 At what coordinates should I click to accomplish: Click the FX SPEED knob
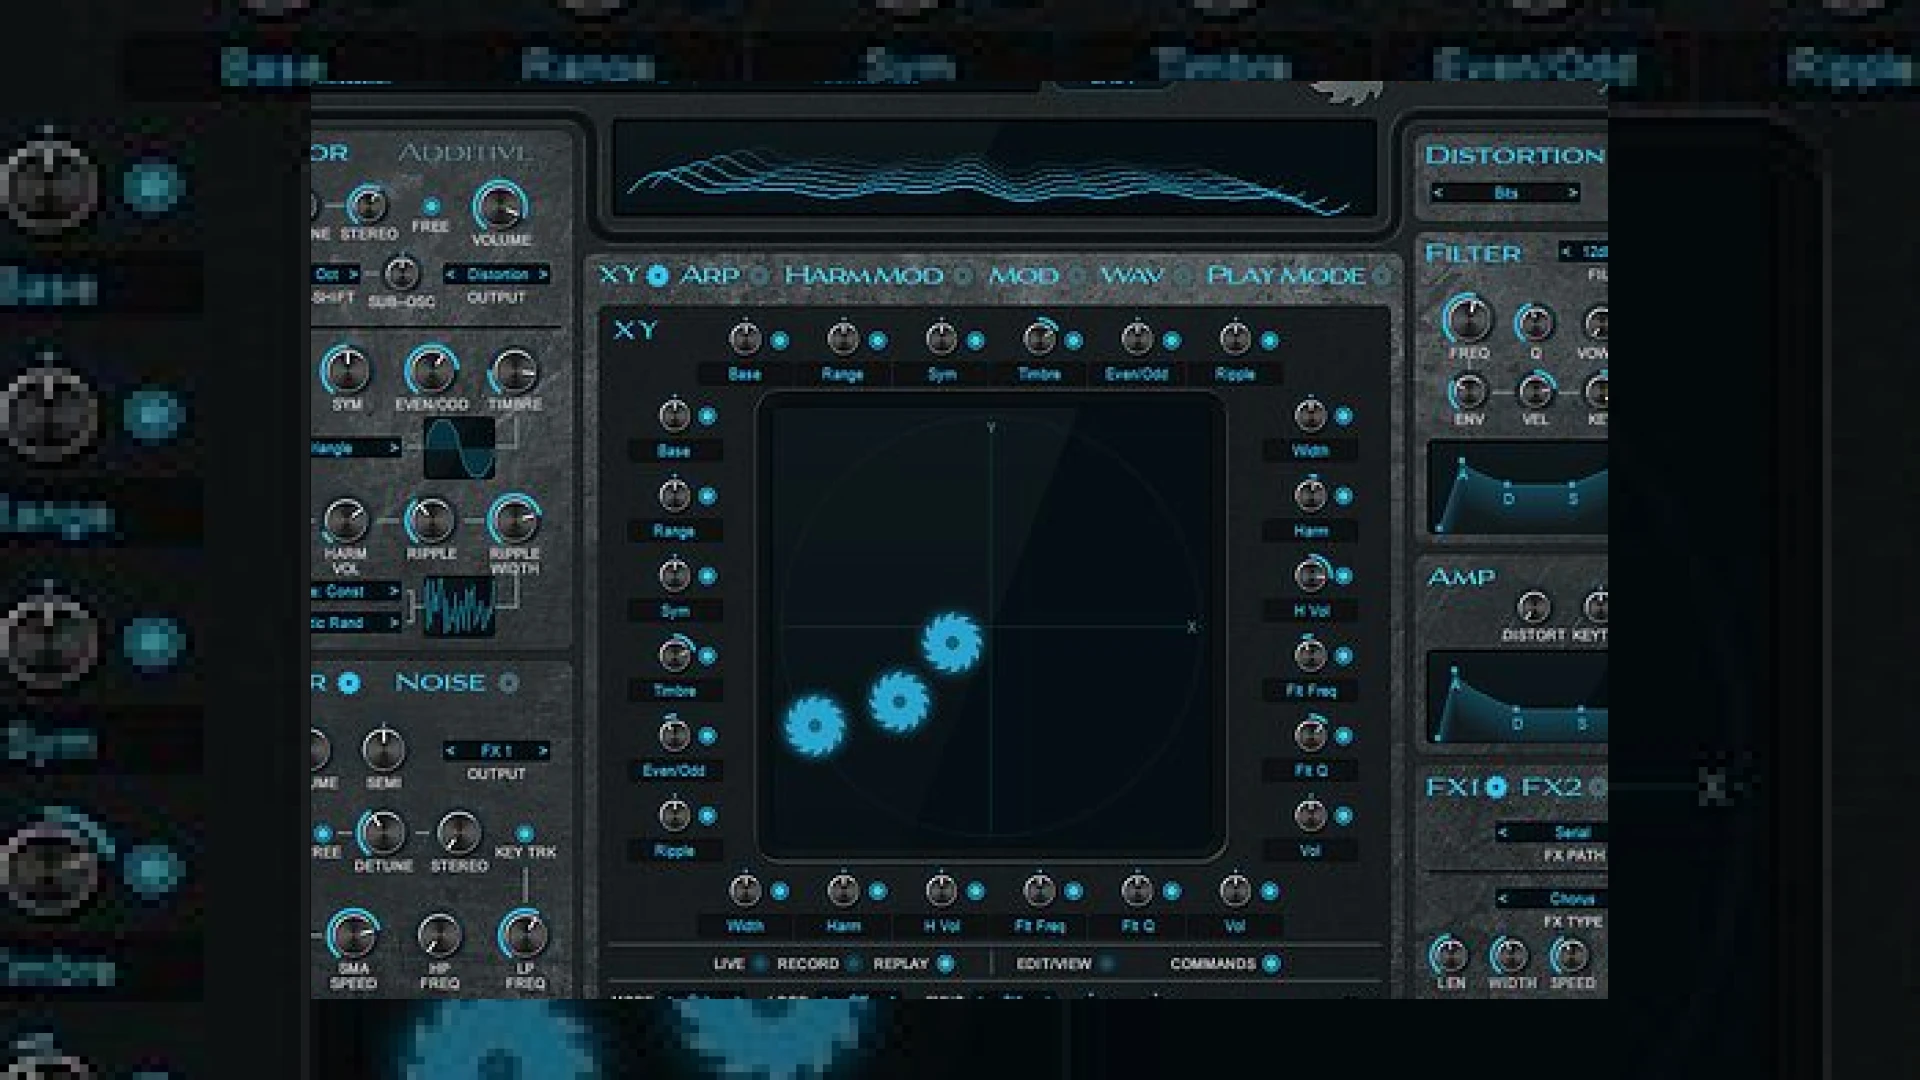[x=1570, y=955]
